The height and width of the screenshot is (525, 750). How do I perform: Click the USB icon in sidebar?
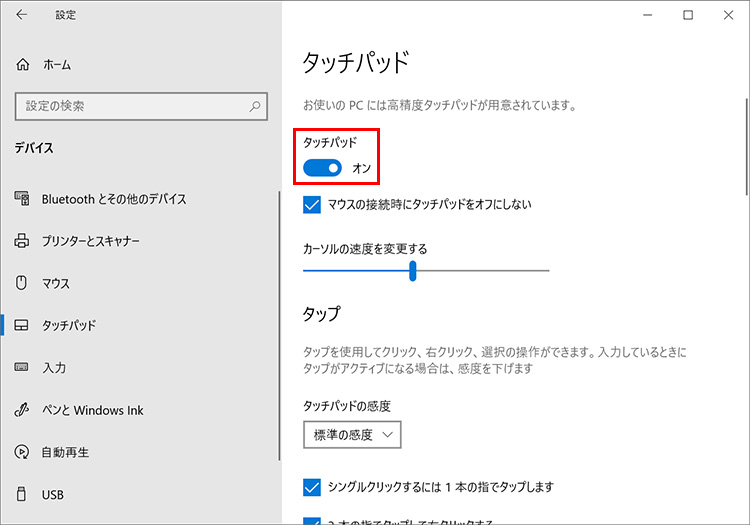coord(23,494)
